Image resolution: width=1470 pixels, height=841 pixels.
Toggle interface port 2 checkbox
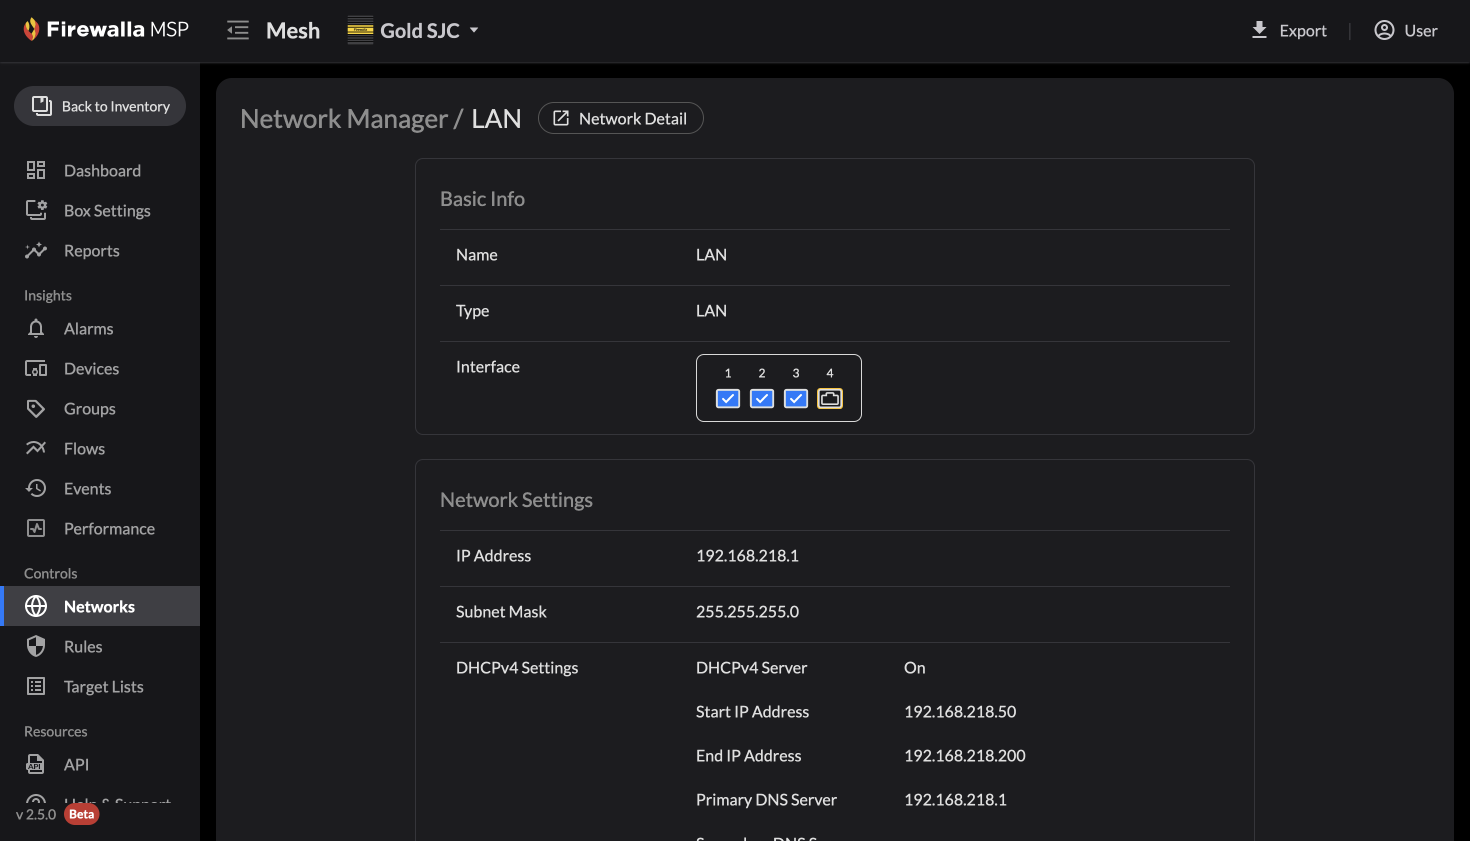(x=762, y=399)
